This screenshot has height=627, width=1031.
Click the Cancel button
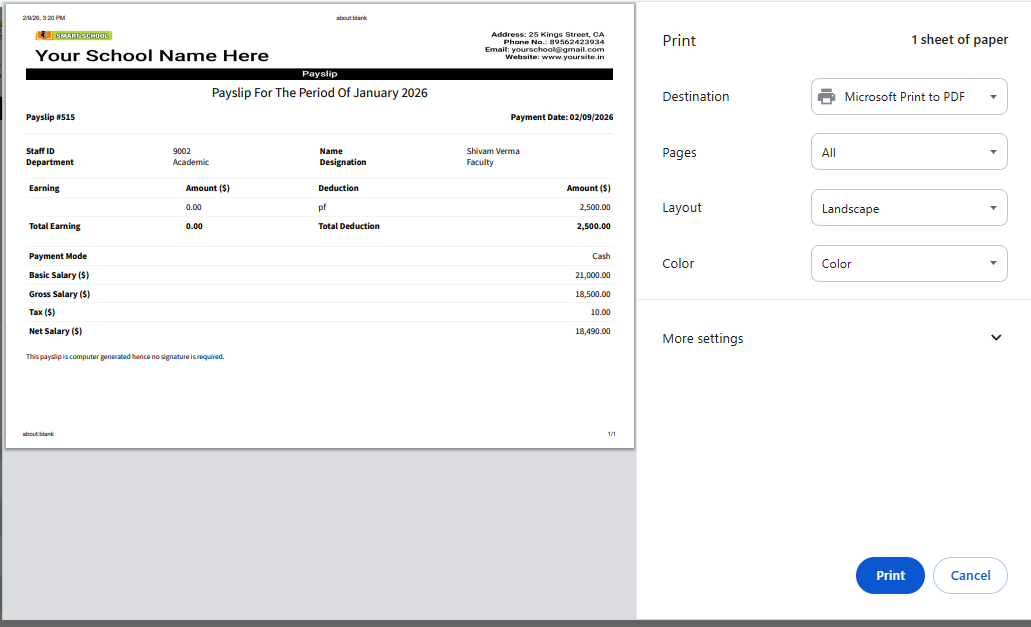(x=969, y=575)
